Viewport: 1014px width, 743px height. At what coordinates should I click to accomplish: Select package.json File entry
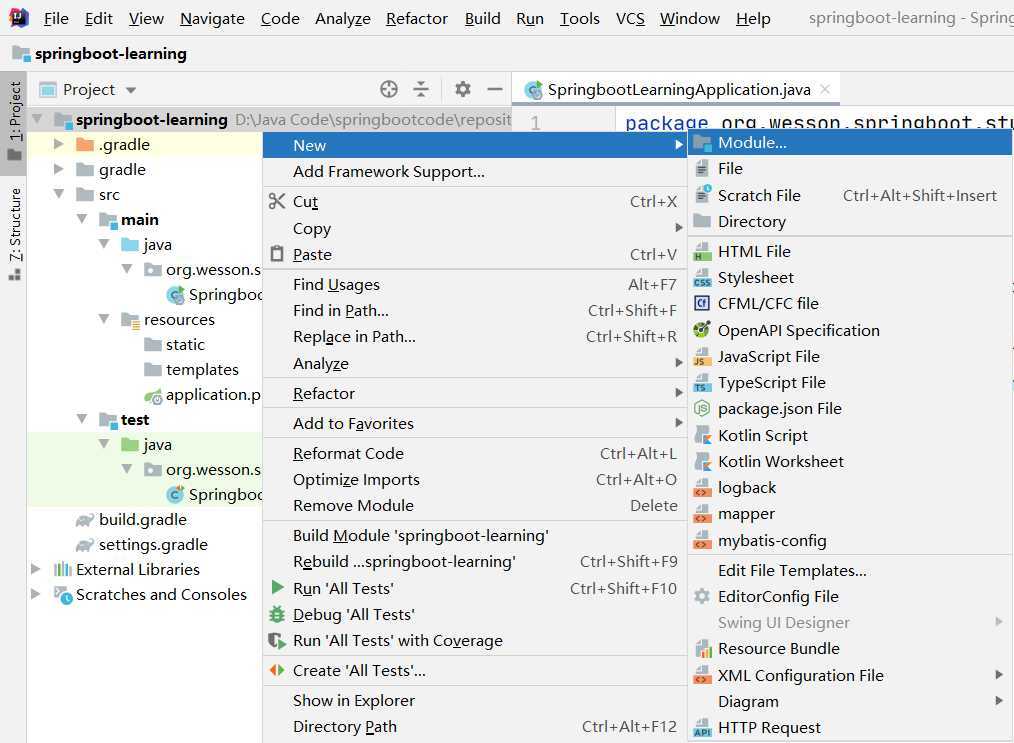(779, 408)
